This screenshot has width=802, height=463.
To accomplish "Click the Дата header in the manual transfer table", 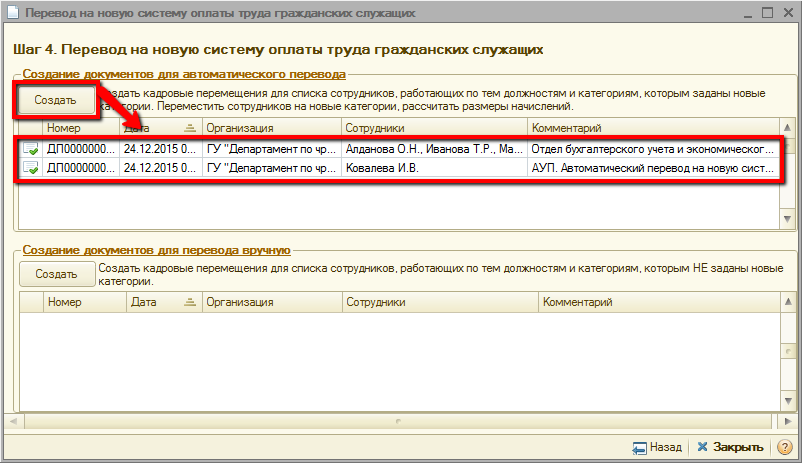I will 160,301.
